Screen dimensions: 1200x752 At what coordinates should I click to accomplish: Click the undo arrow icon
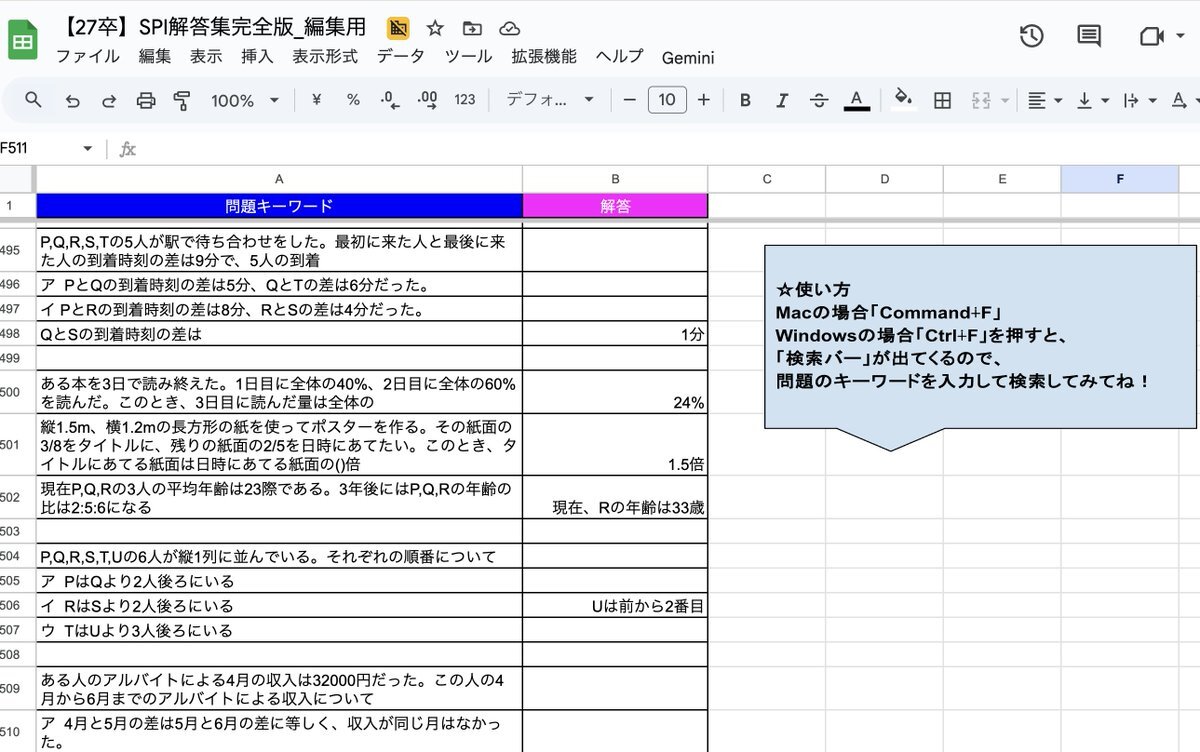click(72, 100)
